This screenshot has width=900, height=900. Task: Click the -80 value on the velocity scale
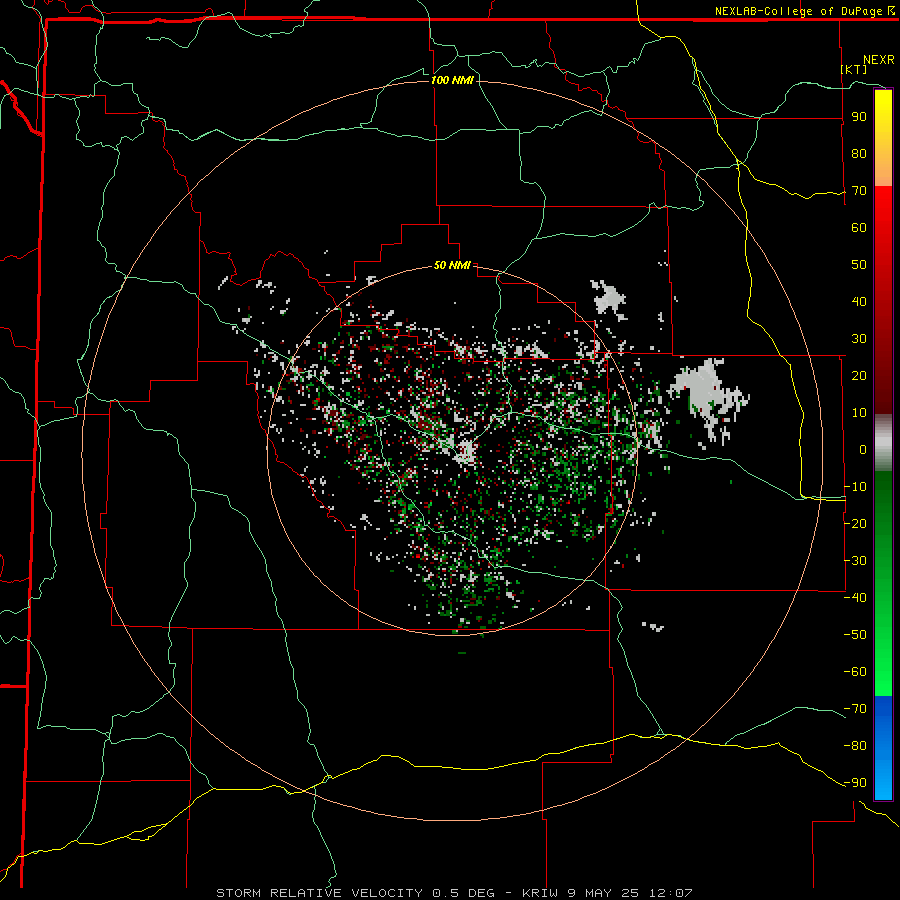pyautogui.click(x=855, y=746)
